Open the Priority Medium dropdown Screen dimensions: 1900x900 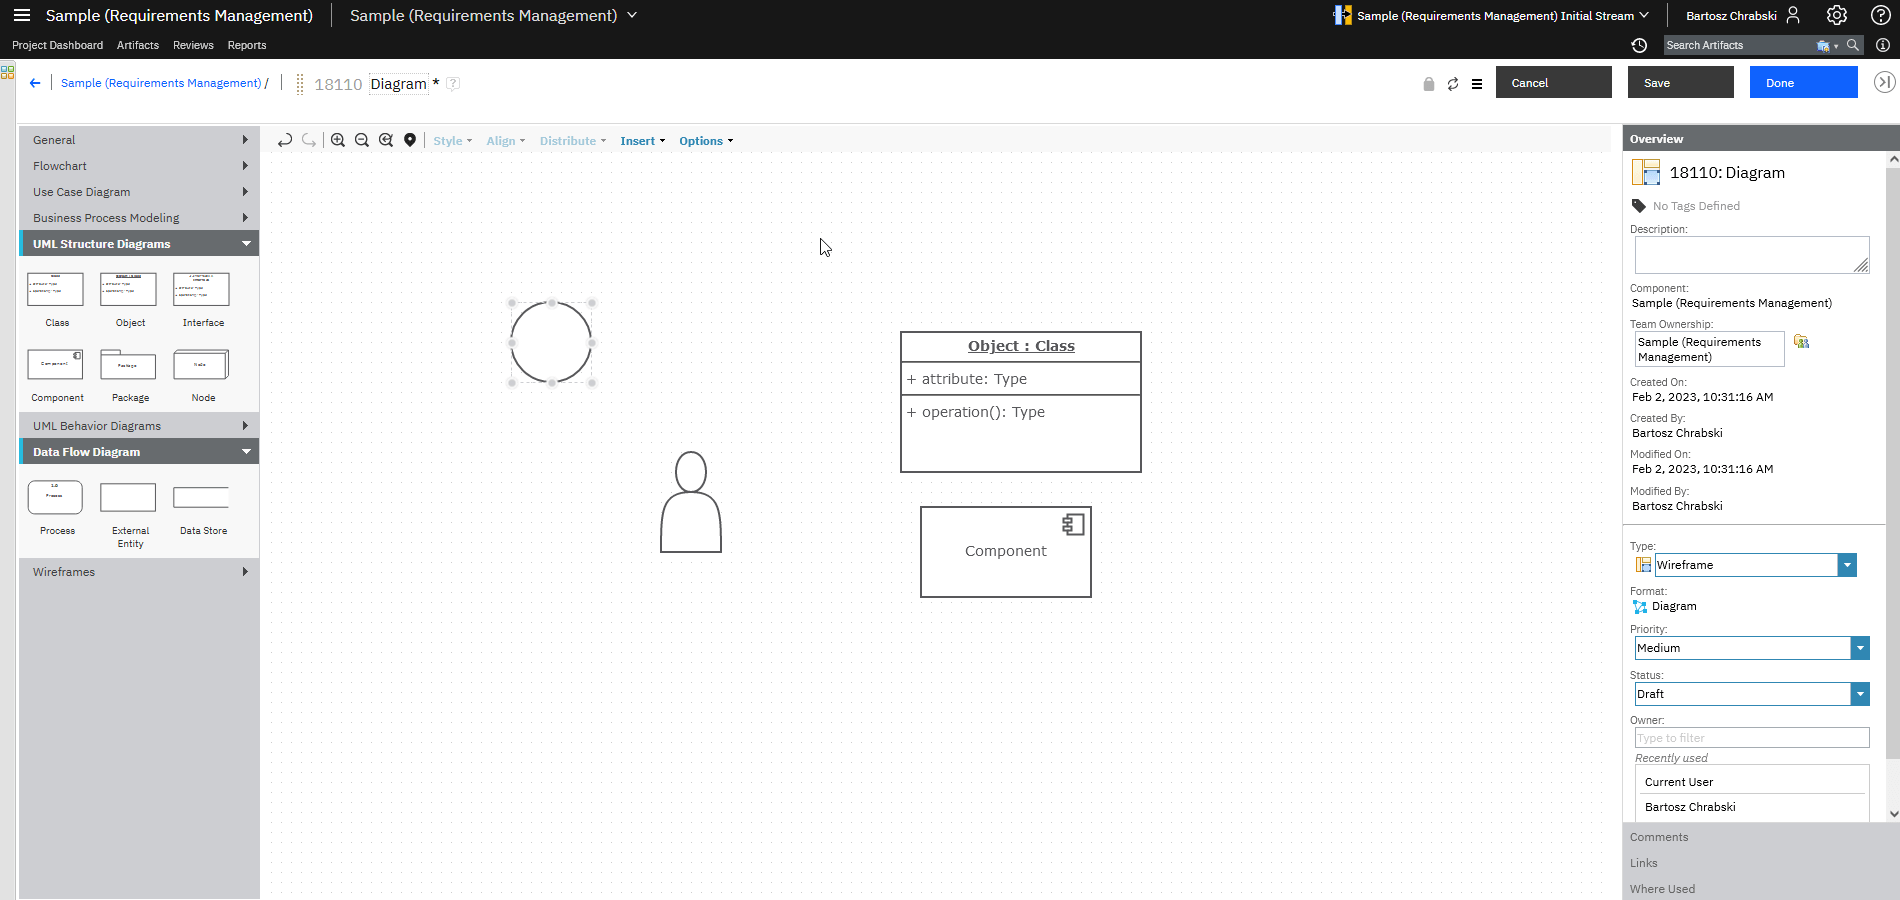click(1860, 648)
